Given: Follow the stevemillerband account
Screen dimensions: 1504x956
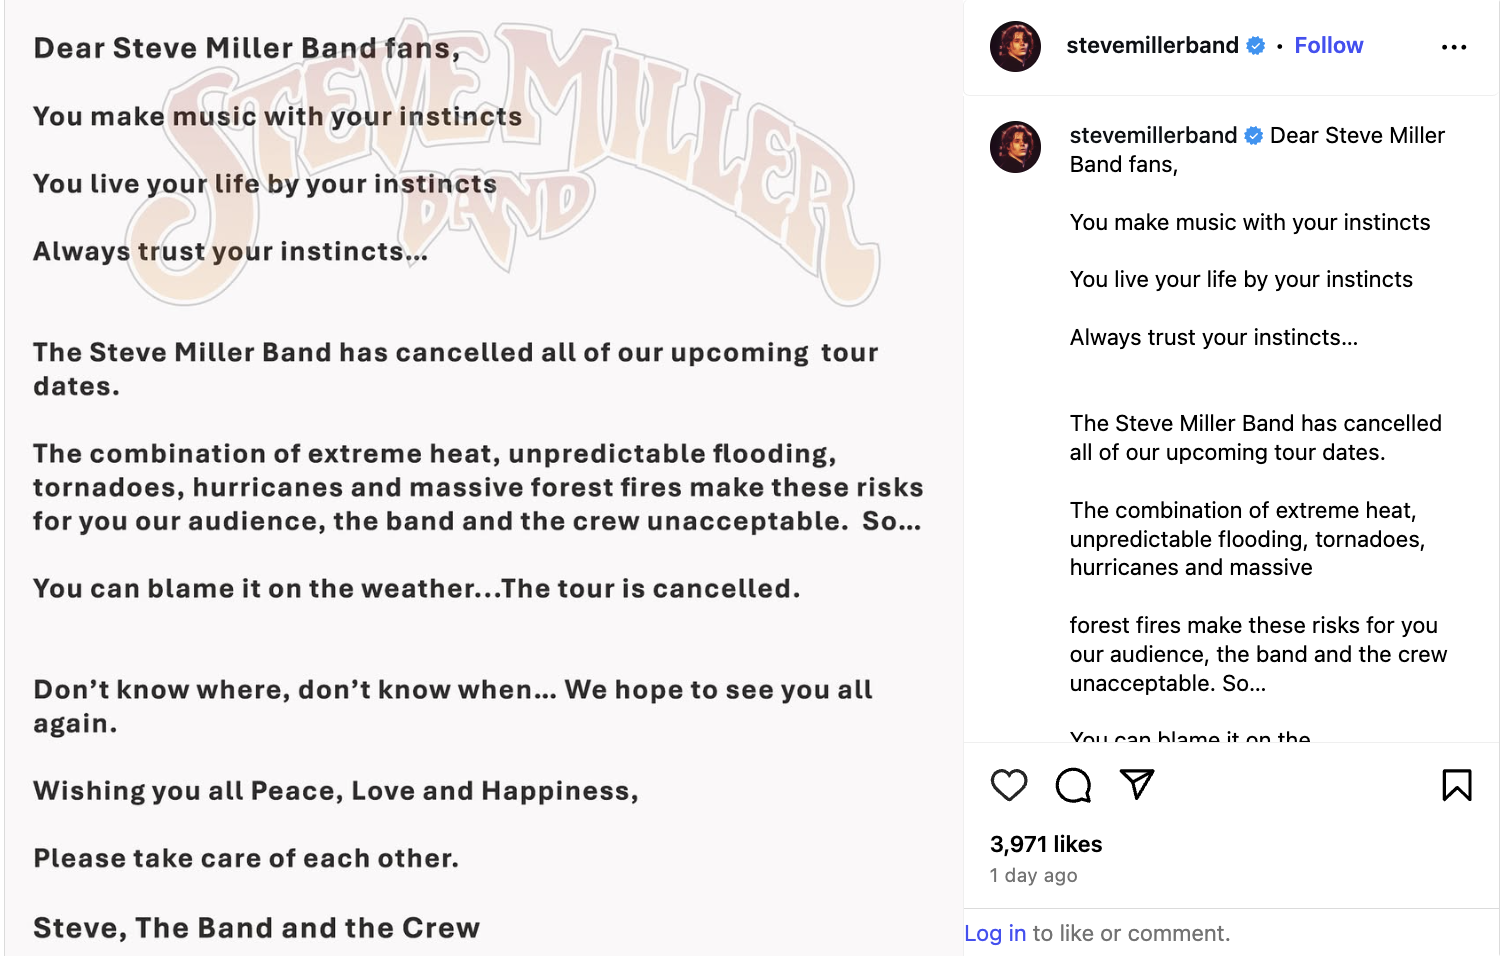Looking at the screenshot, I should [x=1328, y=46].
